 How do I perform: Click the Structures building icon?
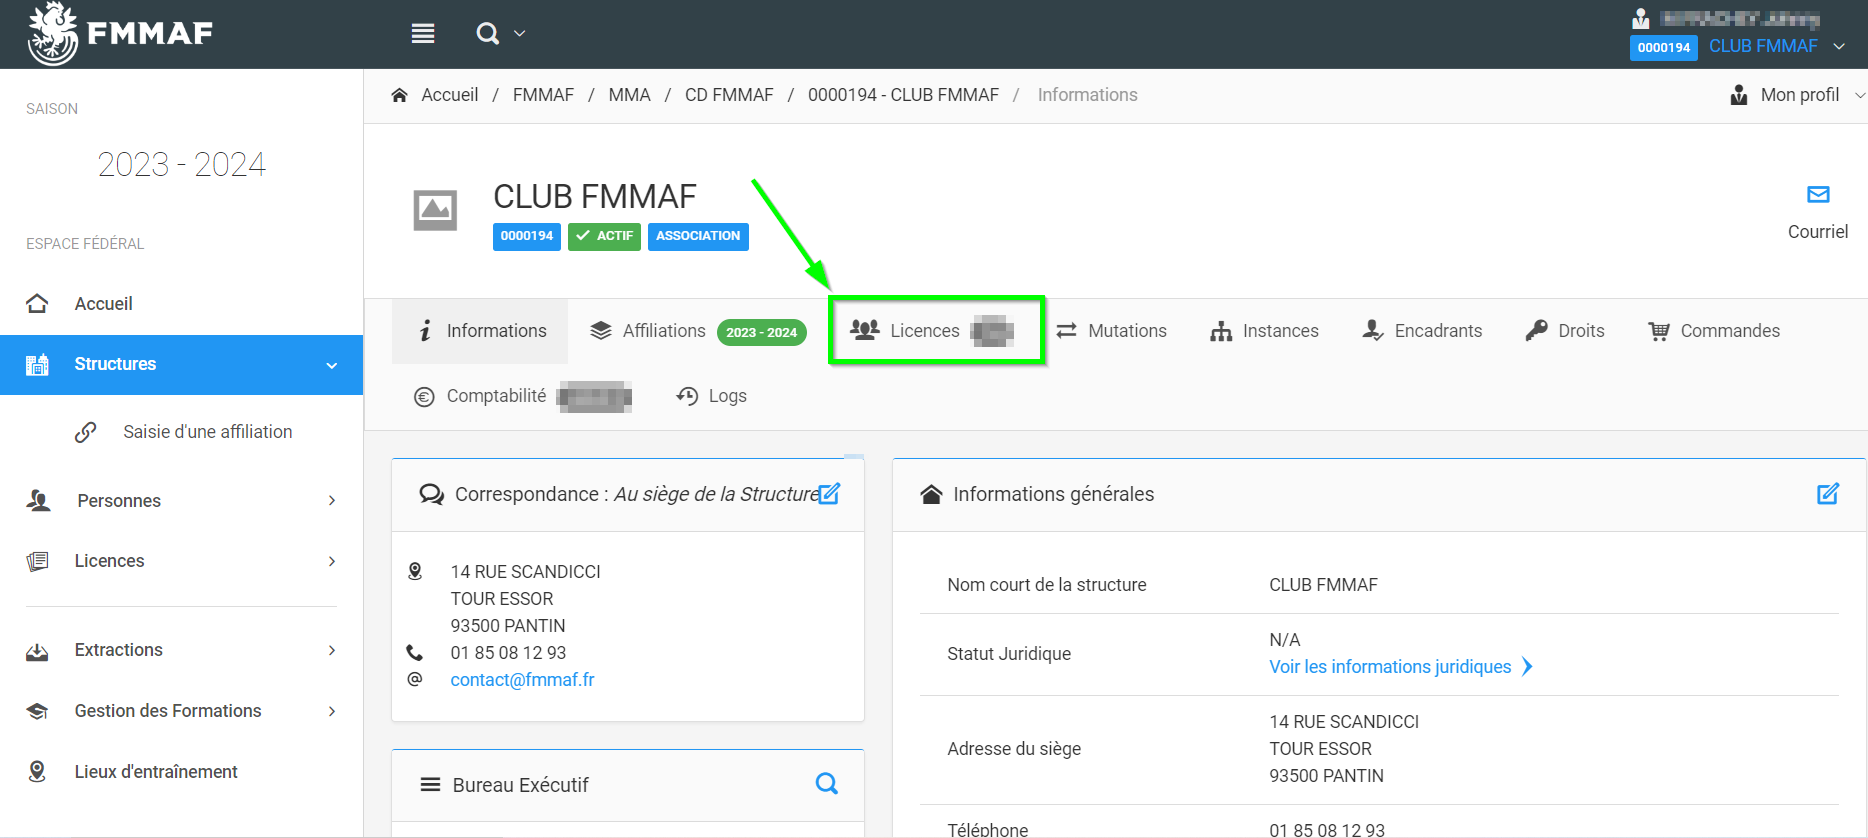tap(37, 364)
